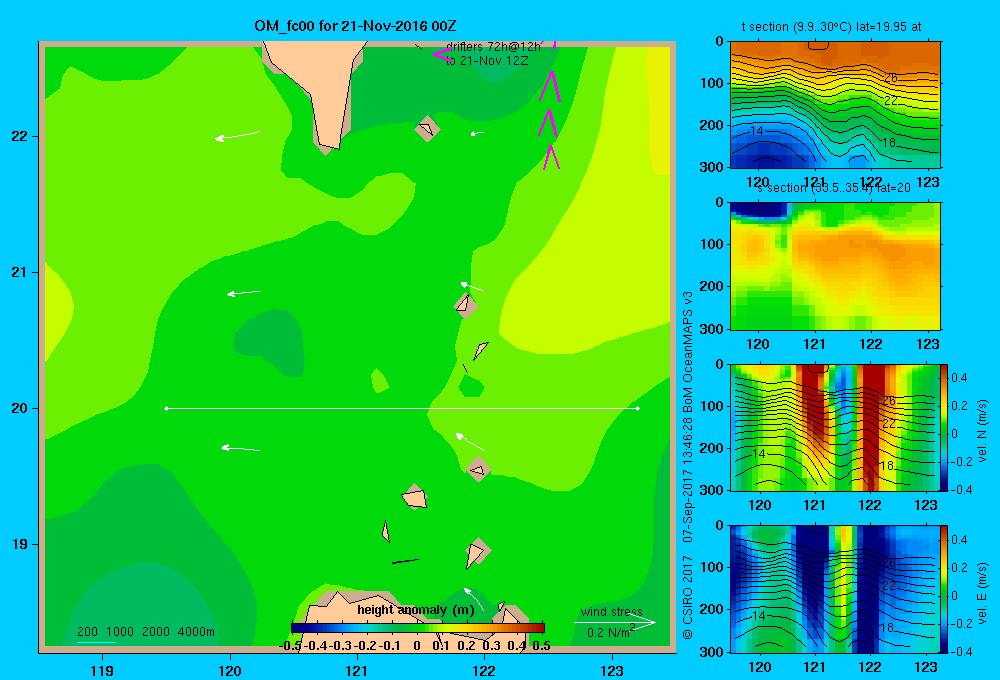This screenshot has height=680, width=1000.
Task: Click longitude label 120 under the main map
Action: (x=230, y=670)
